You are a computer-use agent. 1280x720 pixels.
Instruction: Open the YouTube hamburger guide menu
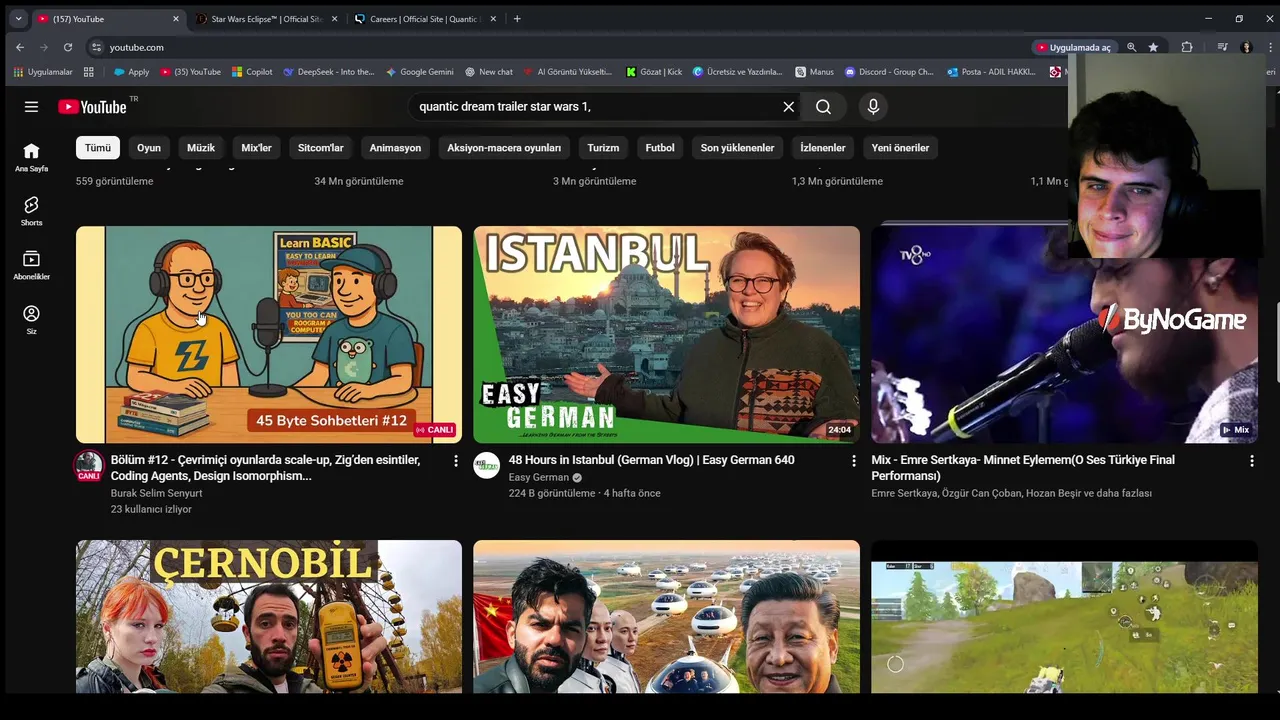click(x=31, y=107)
